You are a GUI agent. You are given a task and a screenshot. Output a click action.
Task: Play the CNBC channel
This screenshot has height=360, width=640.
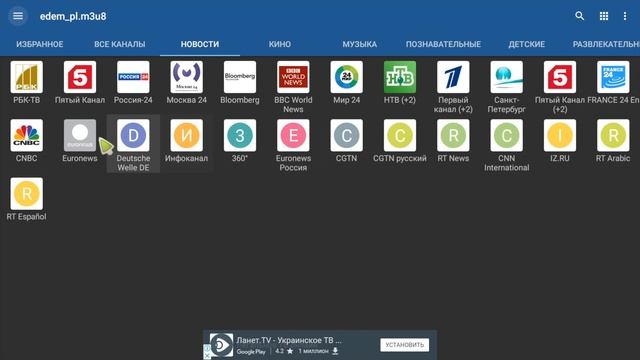[x=27, y=136]
